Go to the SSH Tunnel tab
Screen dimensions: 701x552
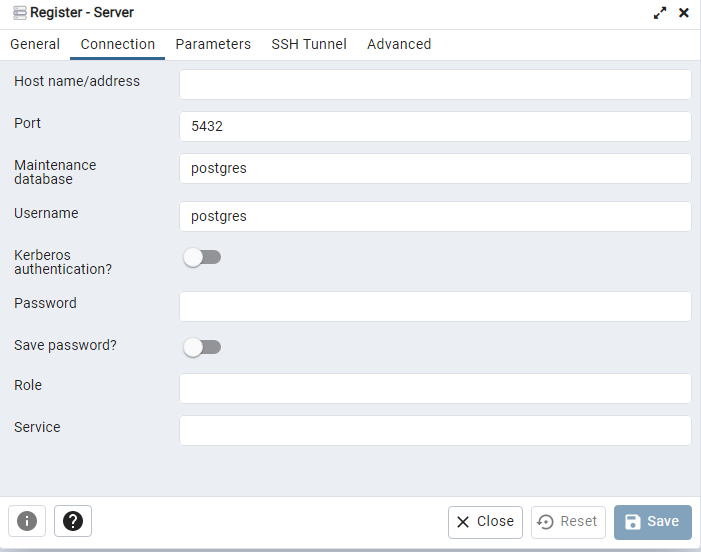tap(309, 44)
